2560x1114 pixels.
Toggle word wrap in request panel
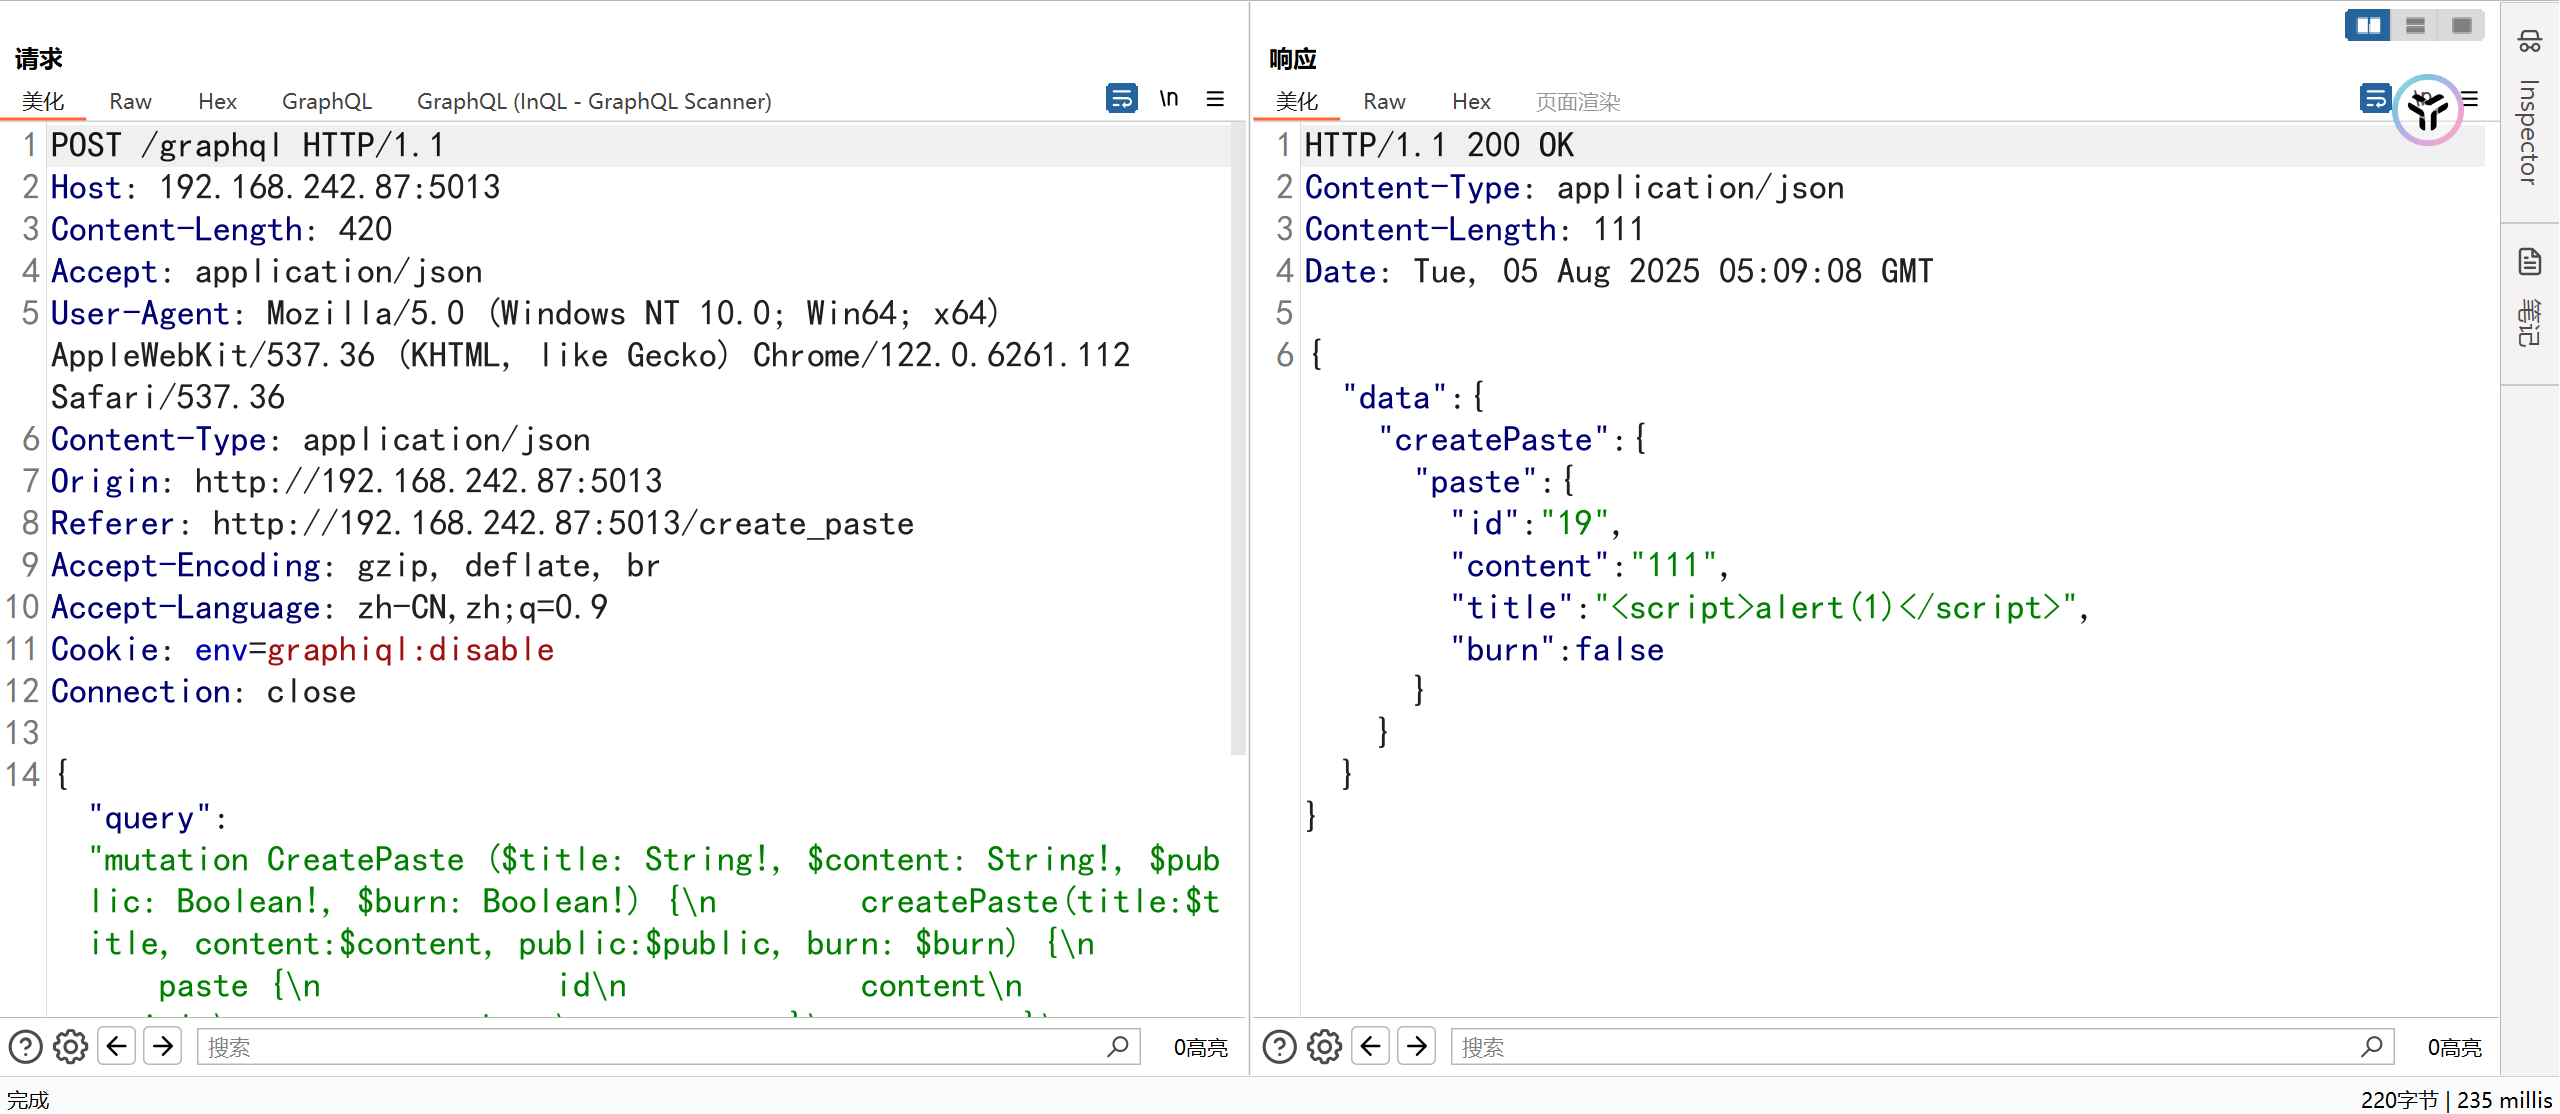pyautogui.click(x=1121, y=98)
